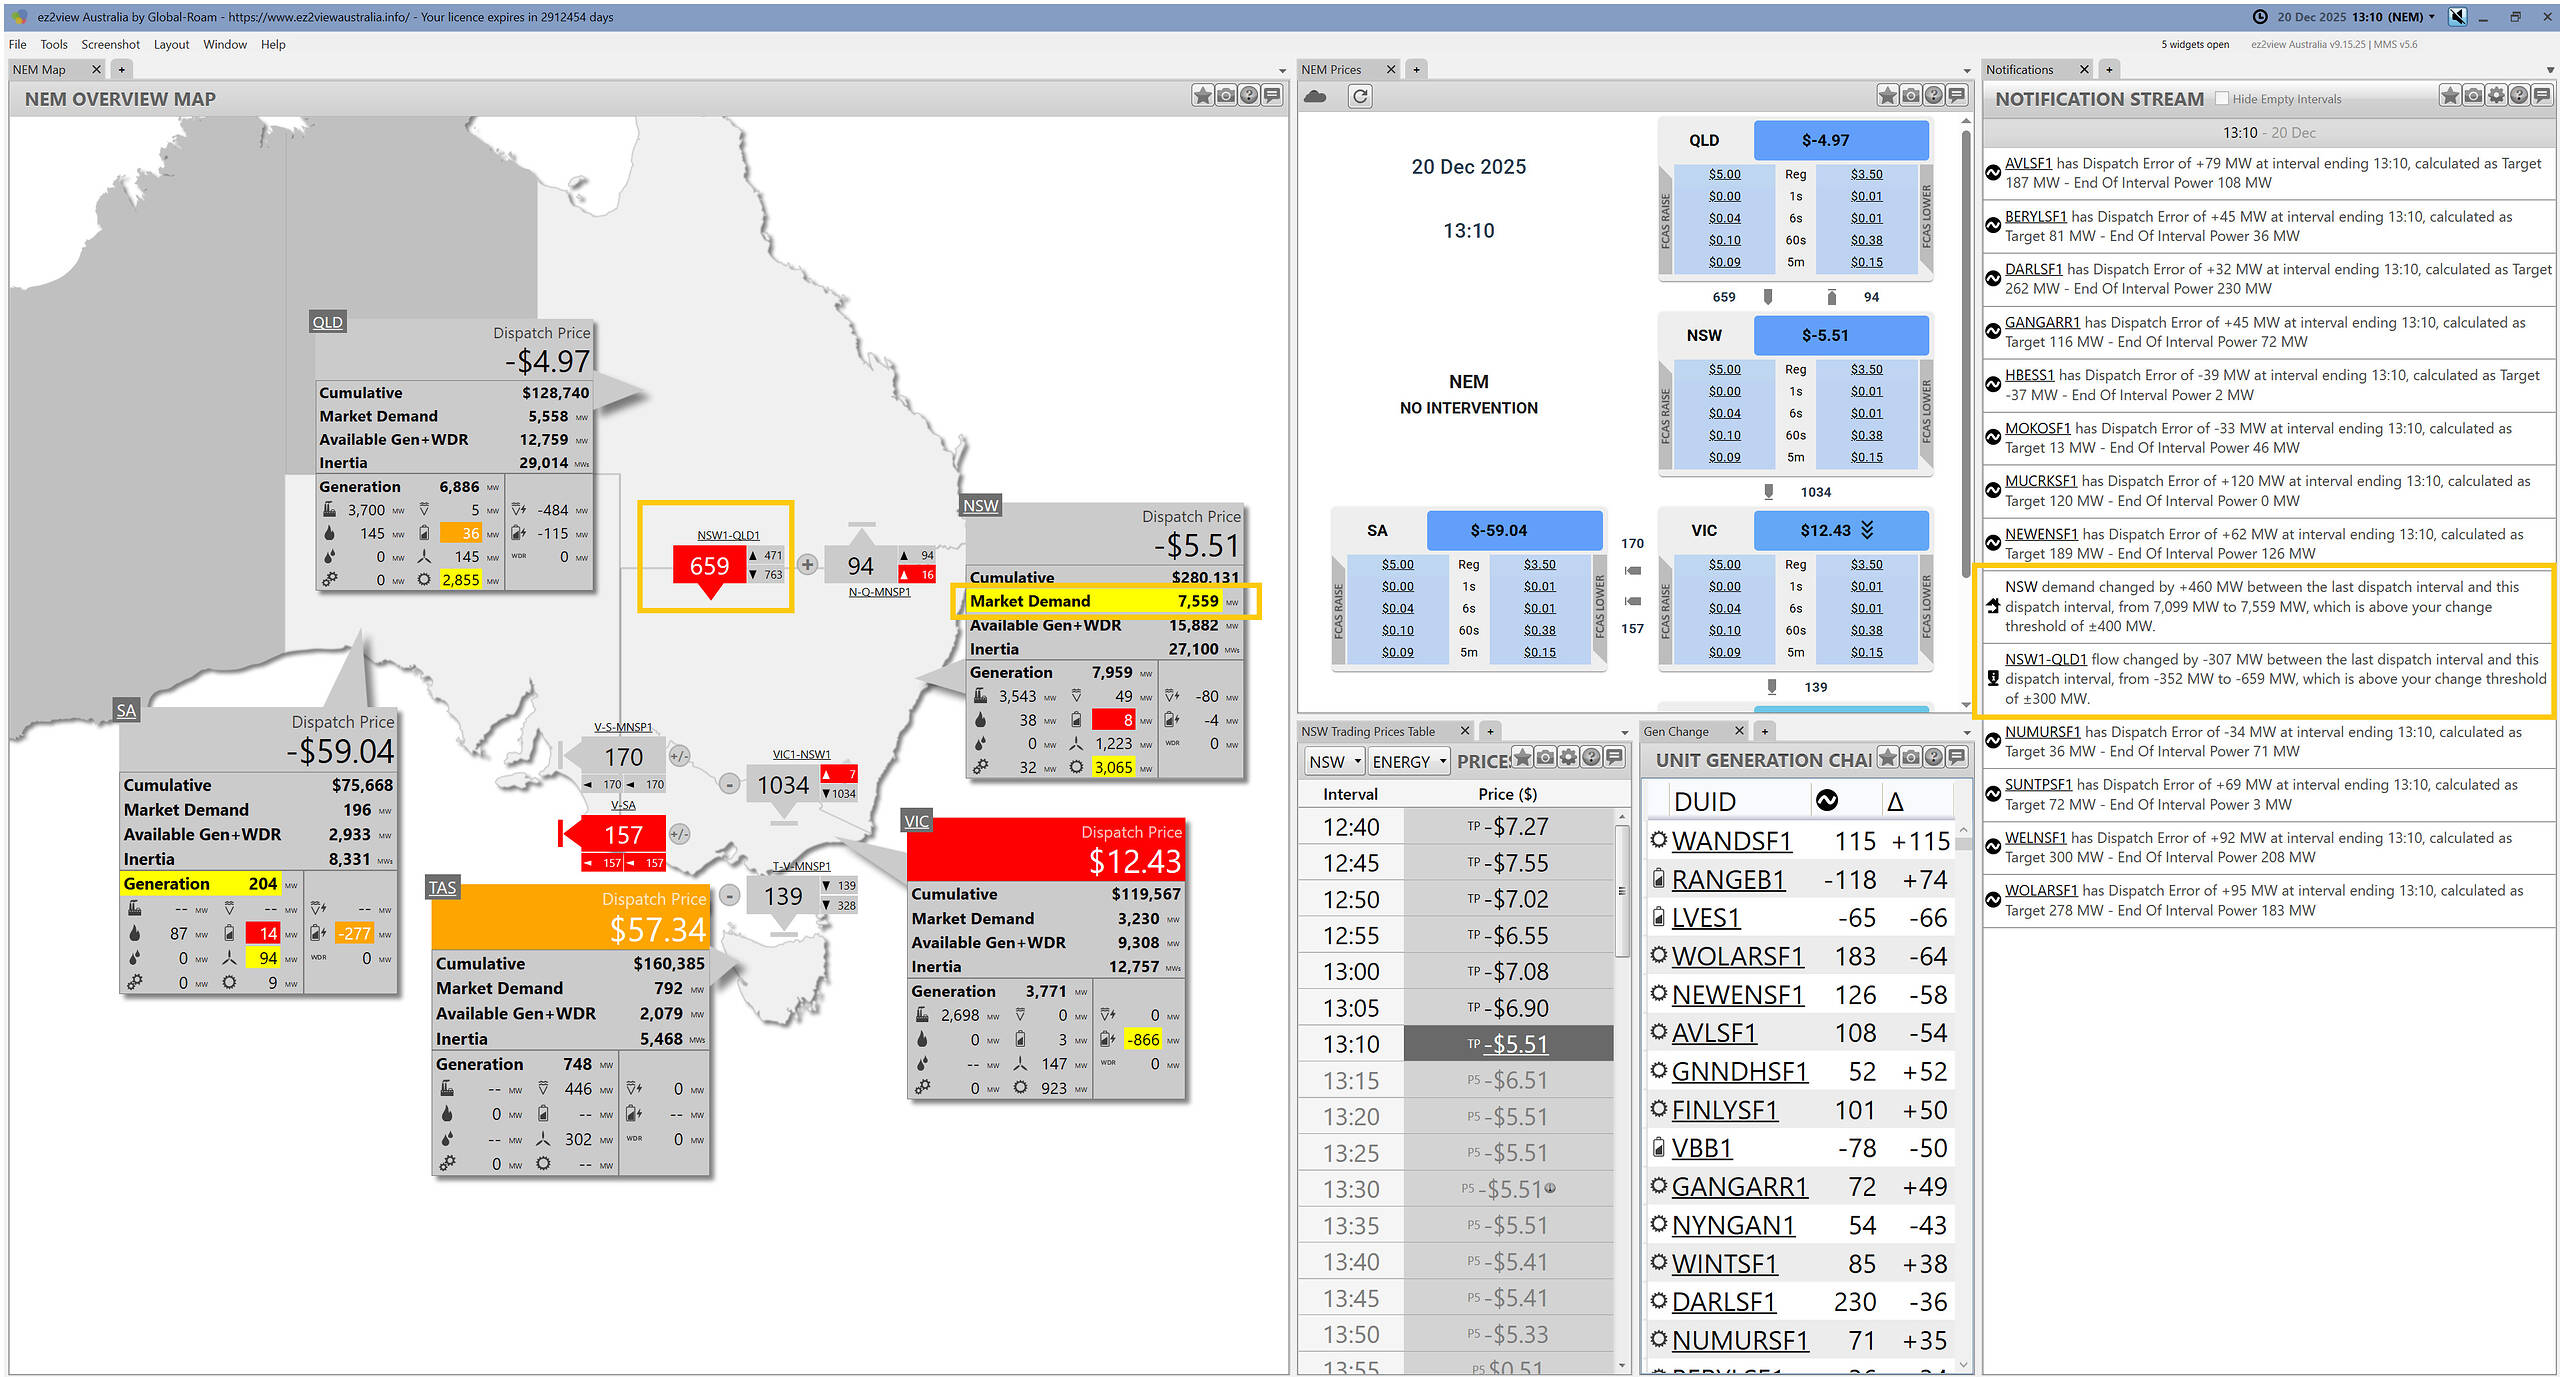The height and width of the screenshot is (1377, 2560).
Task: Open the WANDSF1 unit link
Action: [1731, 842]
